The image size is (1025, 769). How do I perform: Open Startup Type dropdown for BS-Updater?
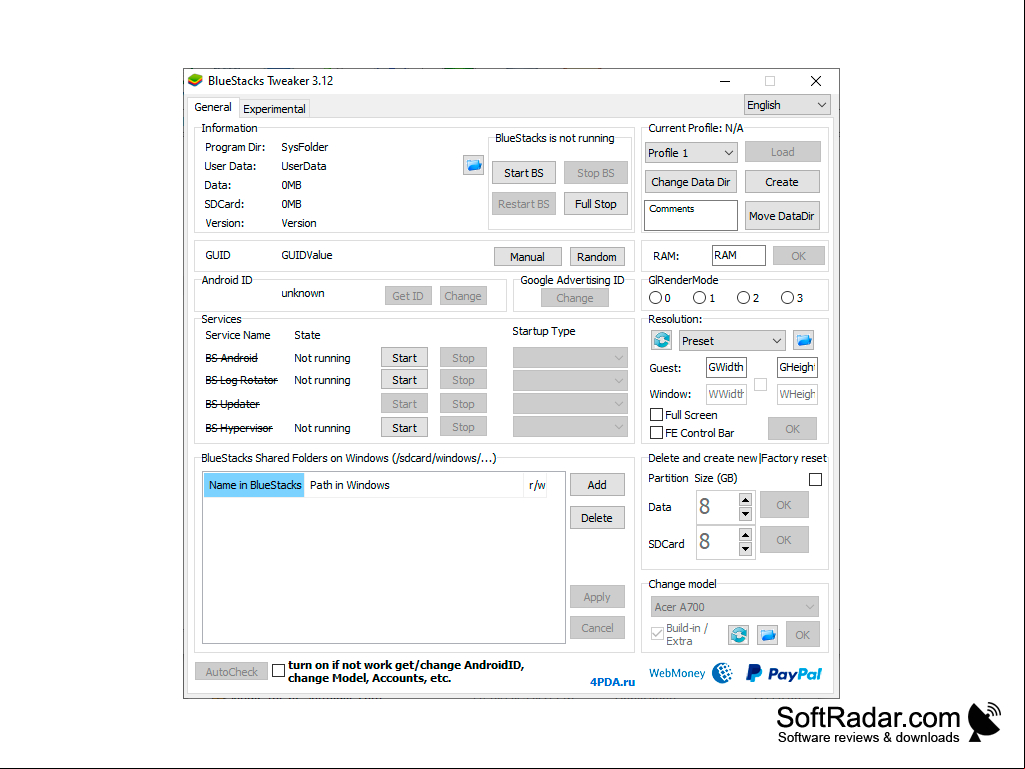coord(570,403)
